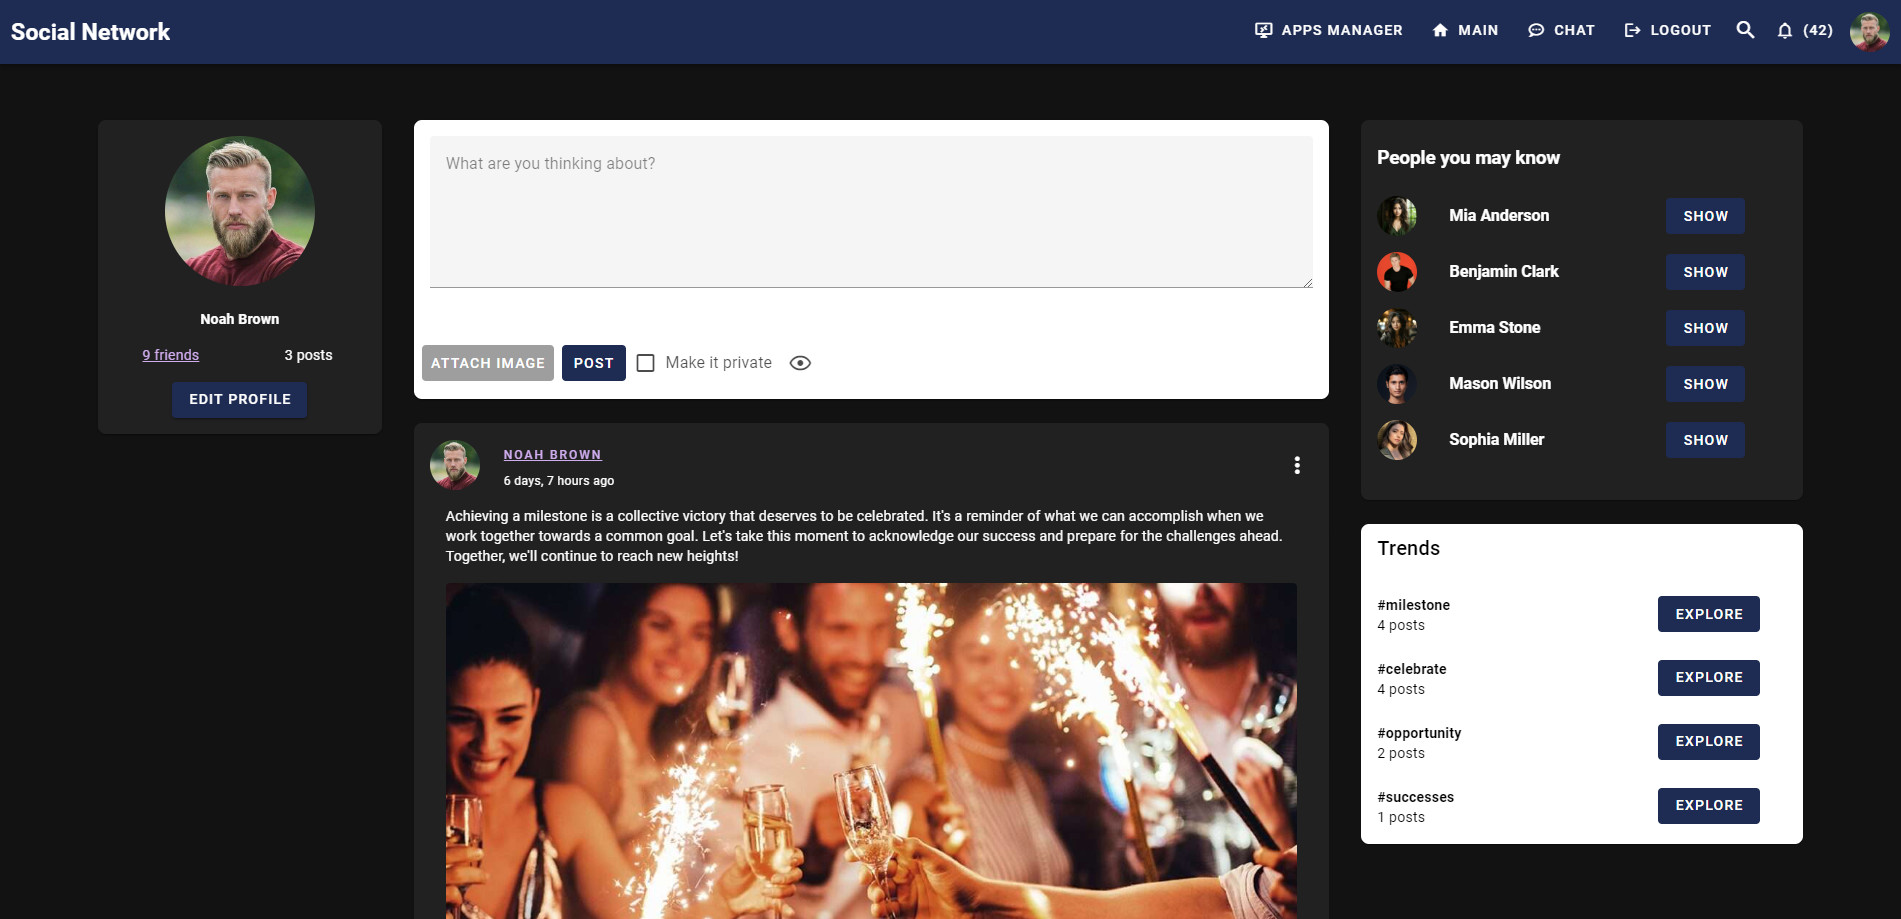Click Mason Wilson's avatar
Image resolution: width=1901 pixels, height=919 pixels.
pyautogui.click(x=1397, y=384)
